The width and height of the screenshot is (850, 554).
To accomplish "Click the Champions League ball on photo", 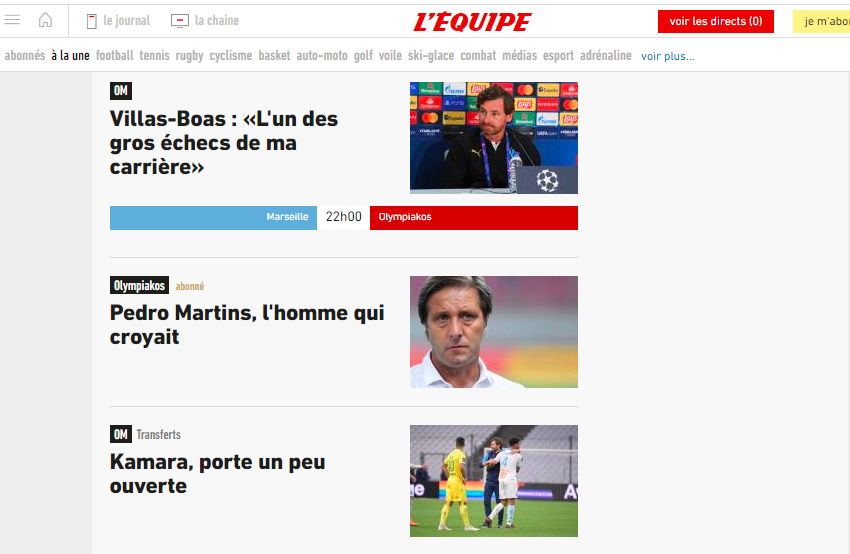I will (x=547, y=180).
